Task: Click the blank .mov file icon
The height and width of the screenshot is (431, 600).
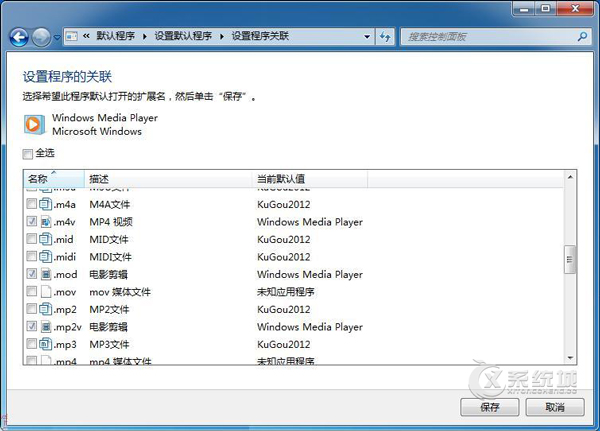Action: 46,292
